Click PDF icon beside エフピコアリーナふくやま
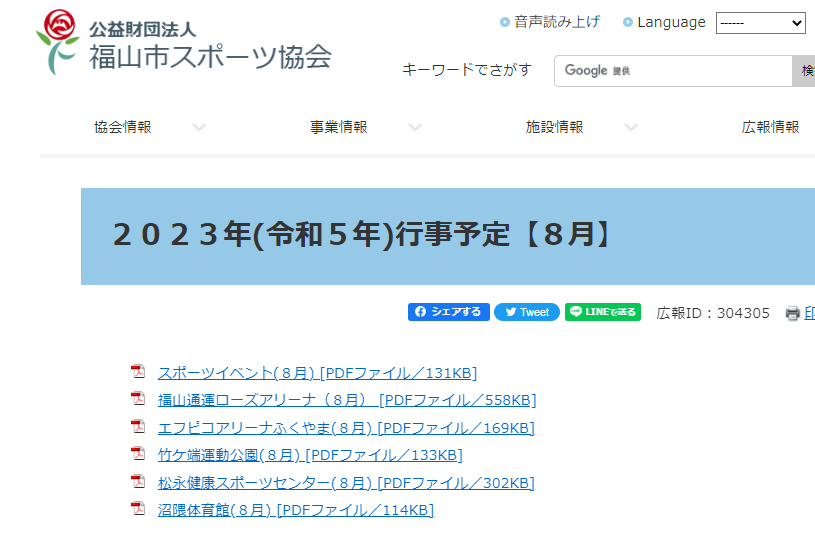Screen dimensions: 815x560 [138, 427]
